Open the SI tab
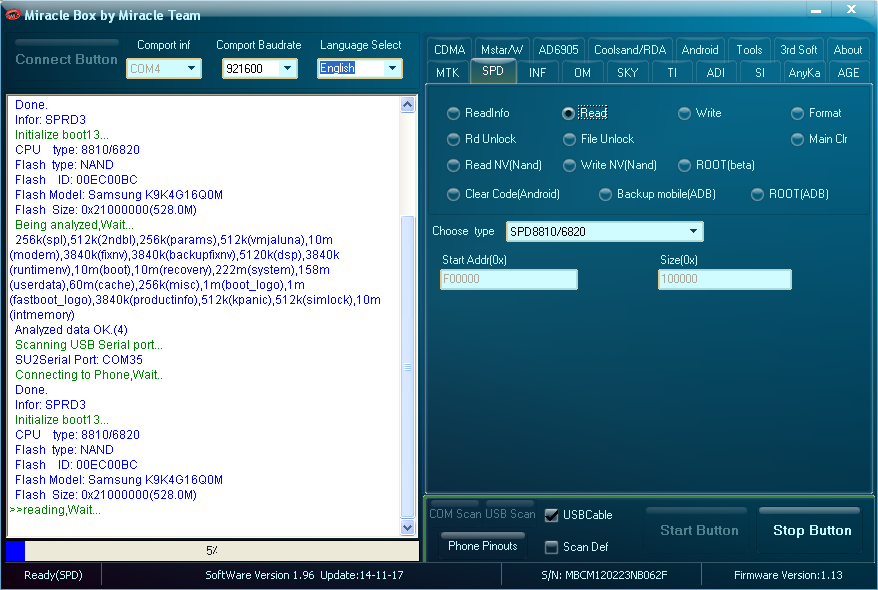The height and width of the screenshot is (590, 878). click(760, 73)
